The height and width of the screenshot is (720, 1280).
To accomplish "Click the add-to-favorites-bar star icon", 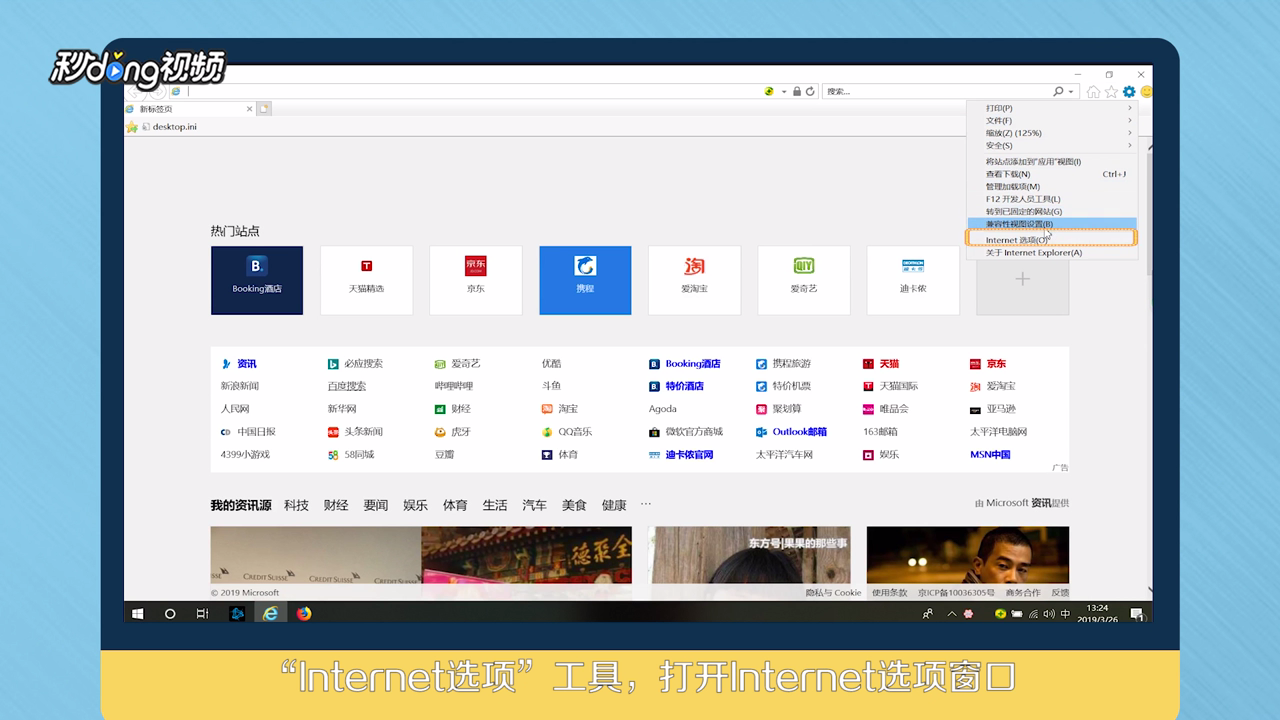I will [x=131, y=127].
